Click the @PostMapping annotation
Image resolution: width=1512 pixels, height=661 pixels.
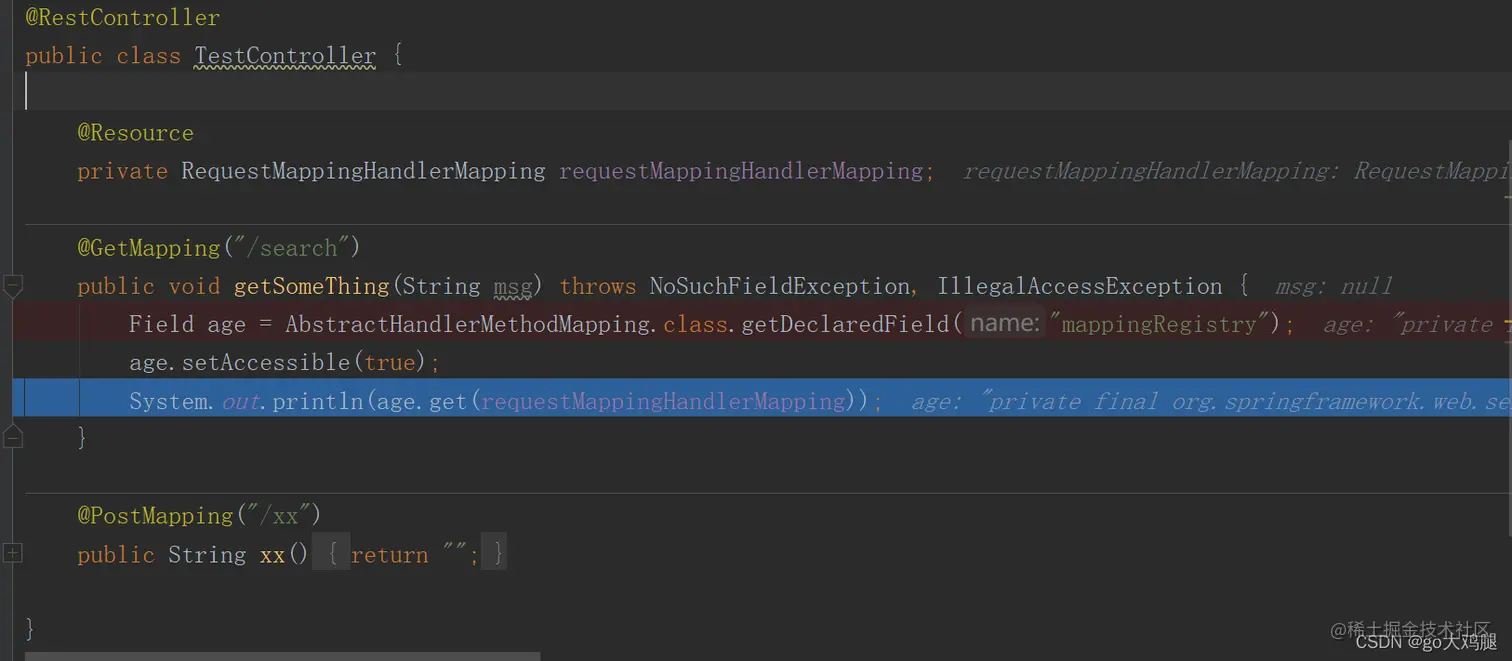(155, 516)
